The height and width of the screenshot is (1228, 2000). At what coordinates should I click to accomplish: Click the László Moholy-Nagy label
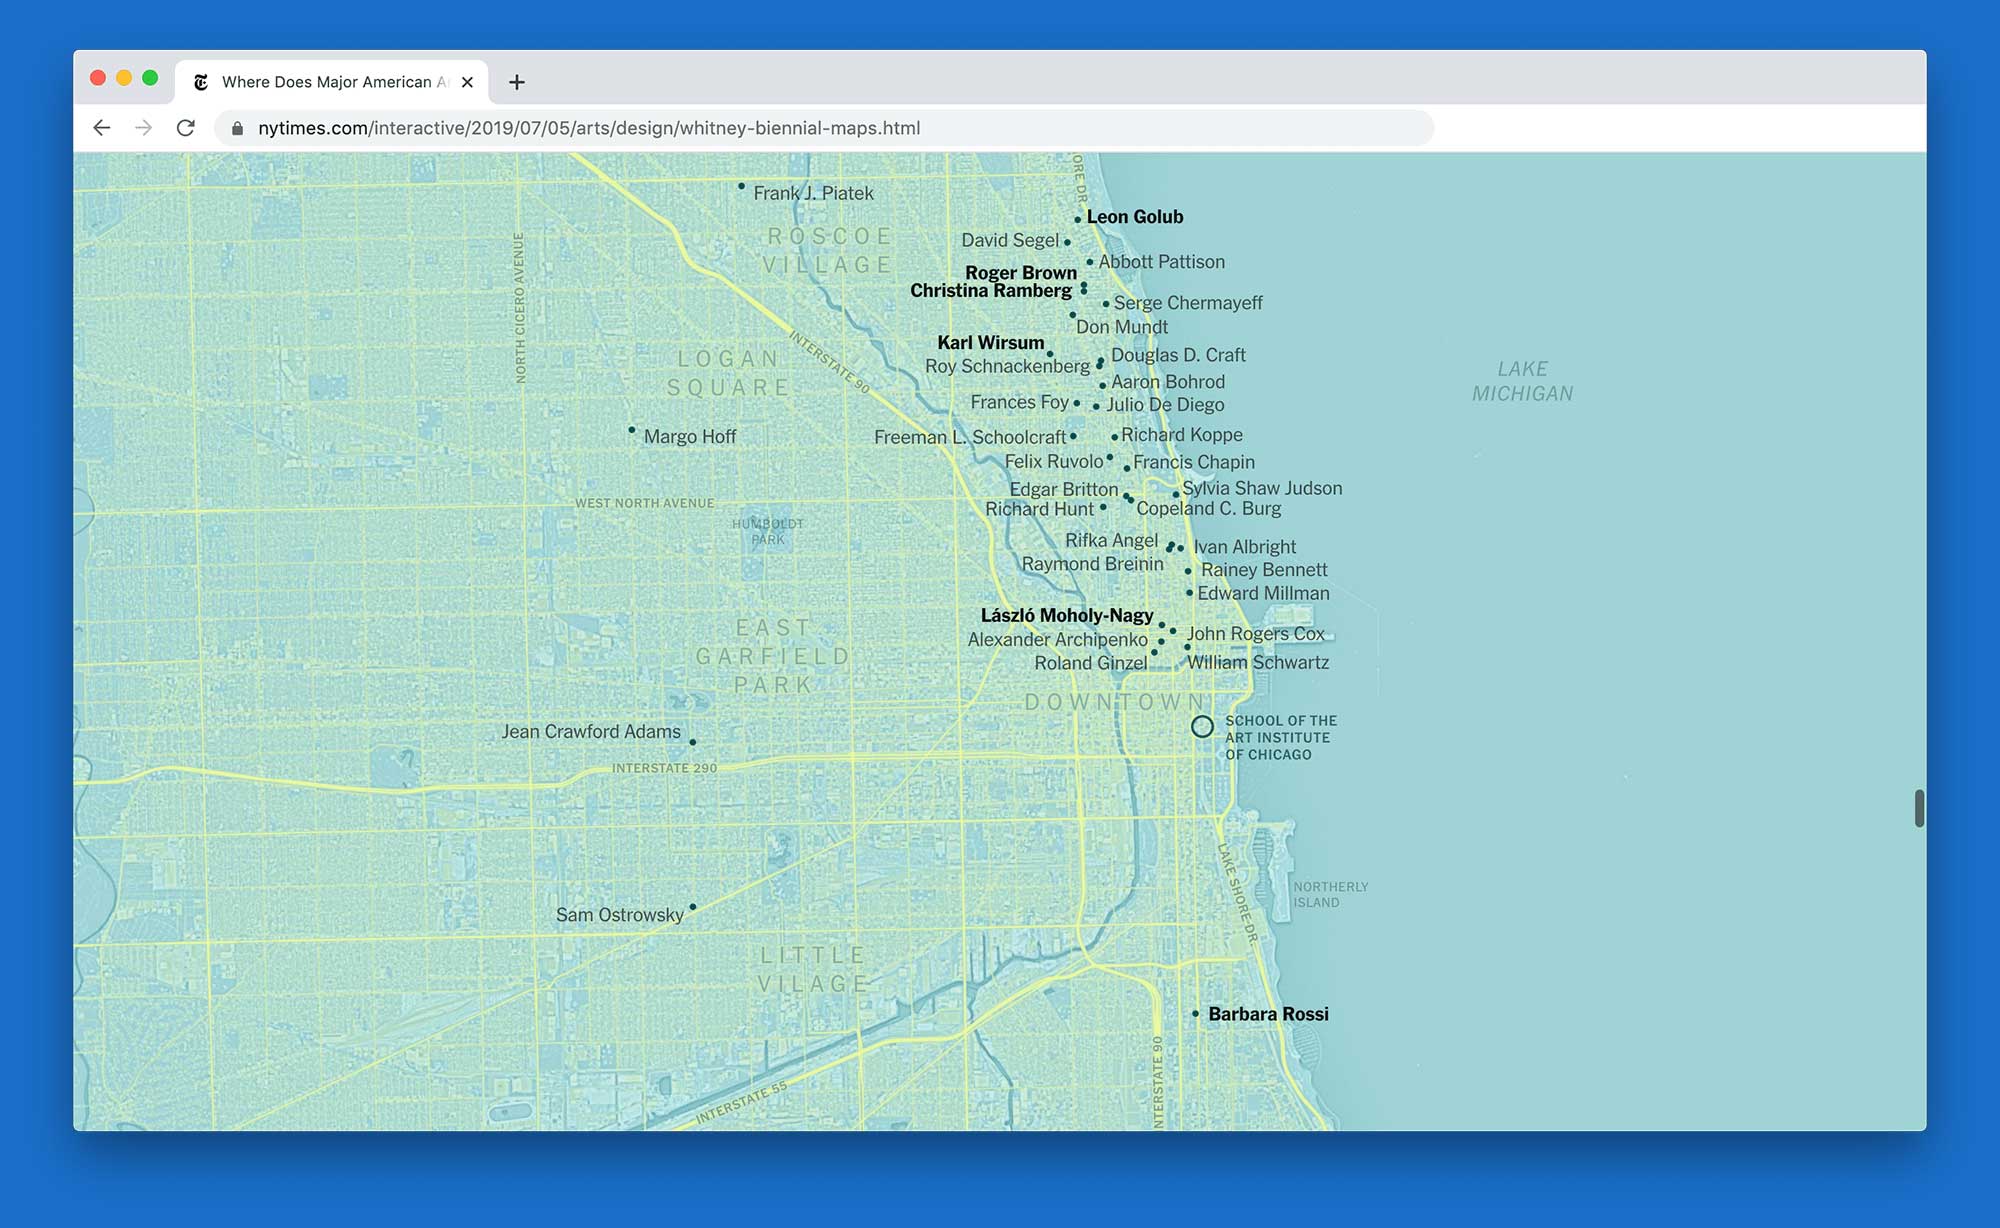coord(1066,616)
